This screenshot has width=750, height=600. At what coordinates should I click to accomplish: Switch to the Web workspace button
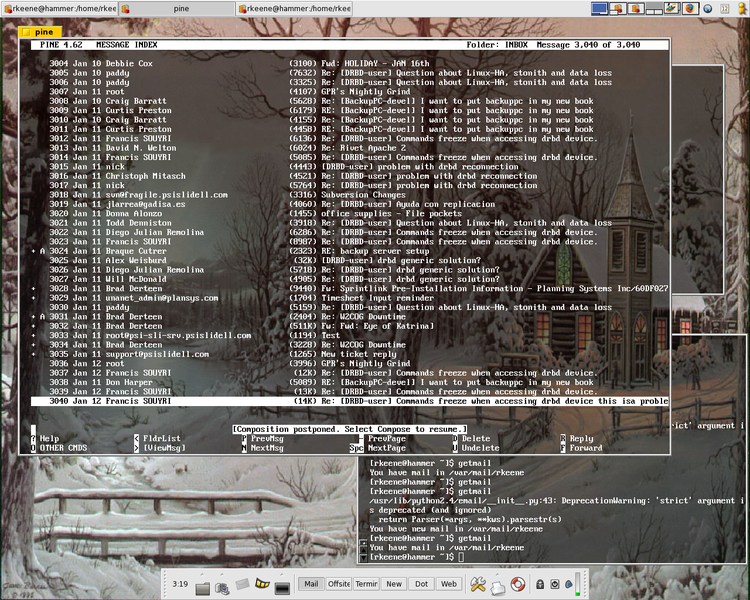pos(449,584)
